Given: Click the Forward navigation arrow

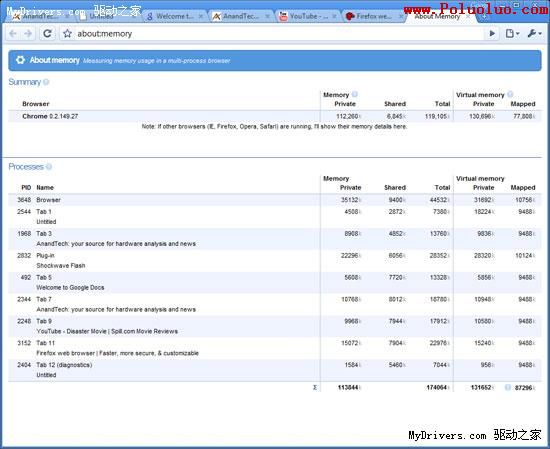Looking at the screenshot, I should (x=28, y=34).
